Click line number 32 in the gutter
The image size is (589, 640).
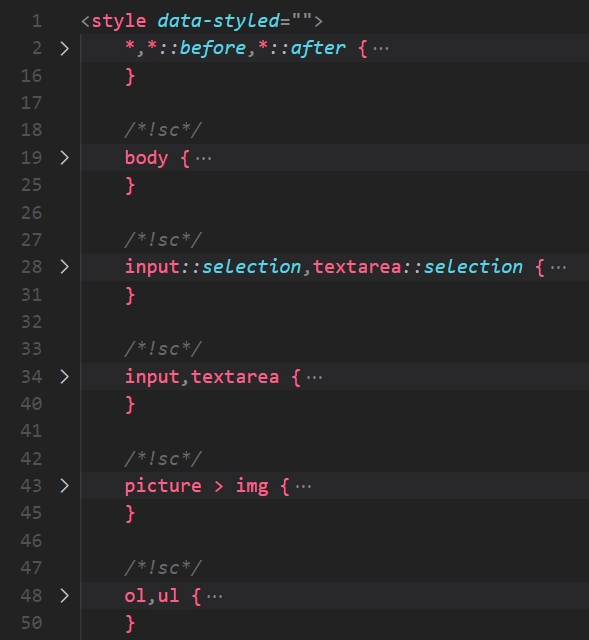pyautogui.click(x=31, y=322)
